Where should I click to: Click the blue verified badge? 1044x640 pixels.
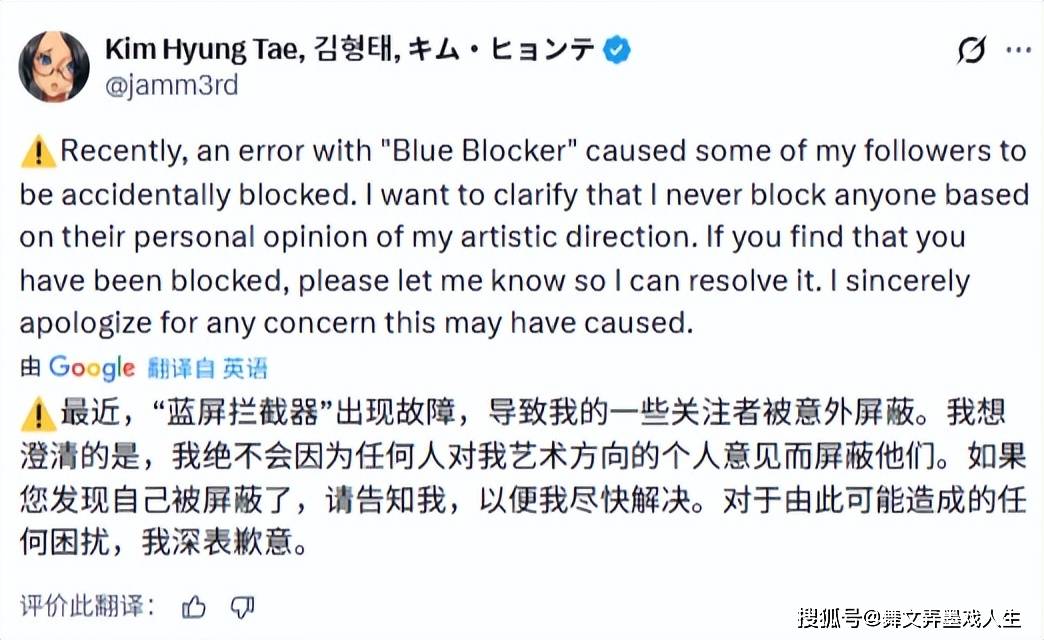point(617,49)
